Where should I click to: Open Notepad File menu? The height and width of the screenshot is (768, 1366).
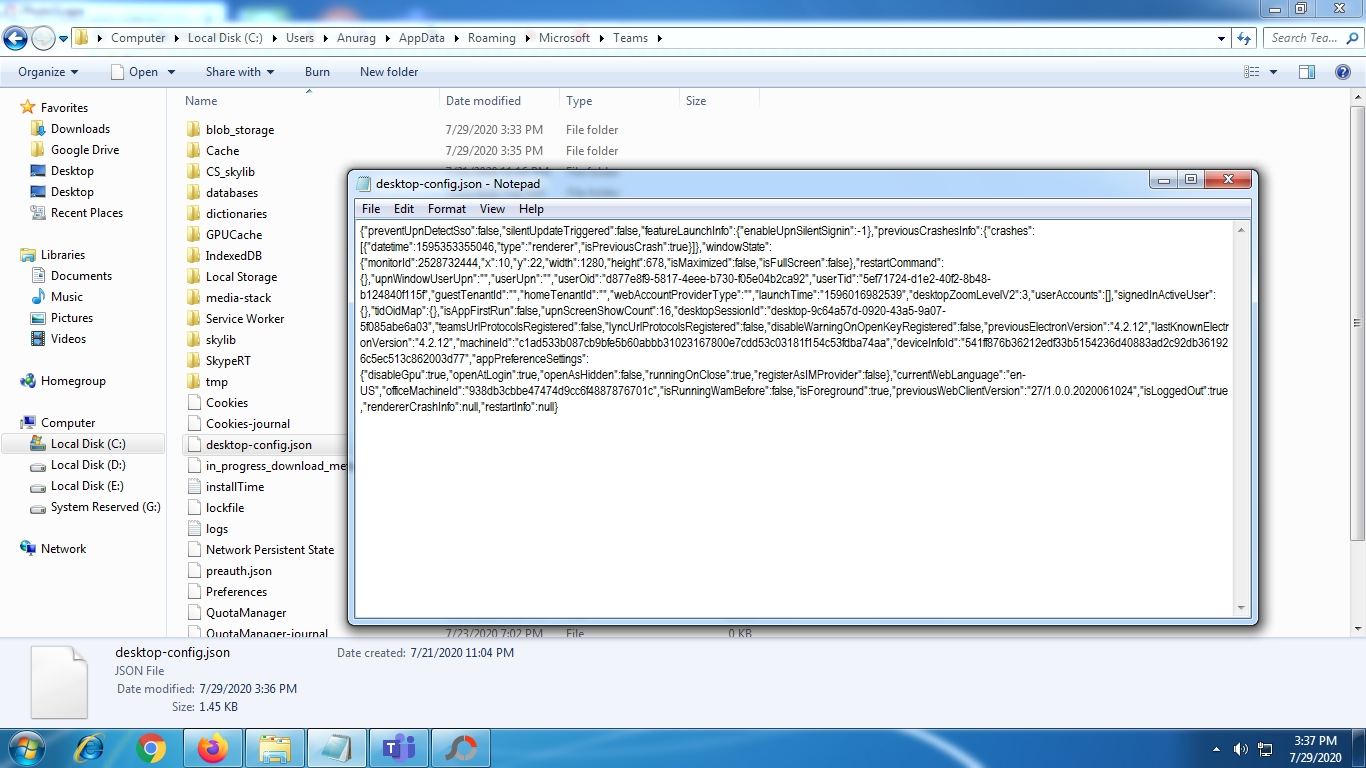click(x=371, y=209)
